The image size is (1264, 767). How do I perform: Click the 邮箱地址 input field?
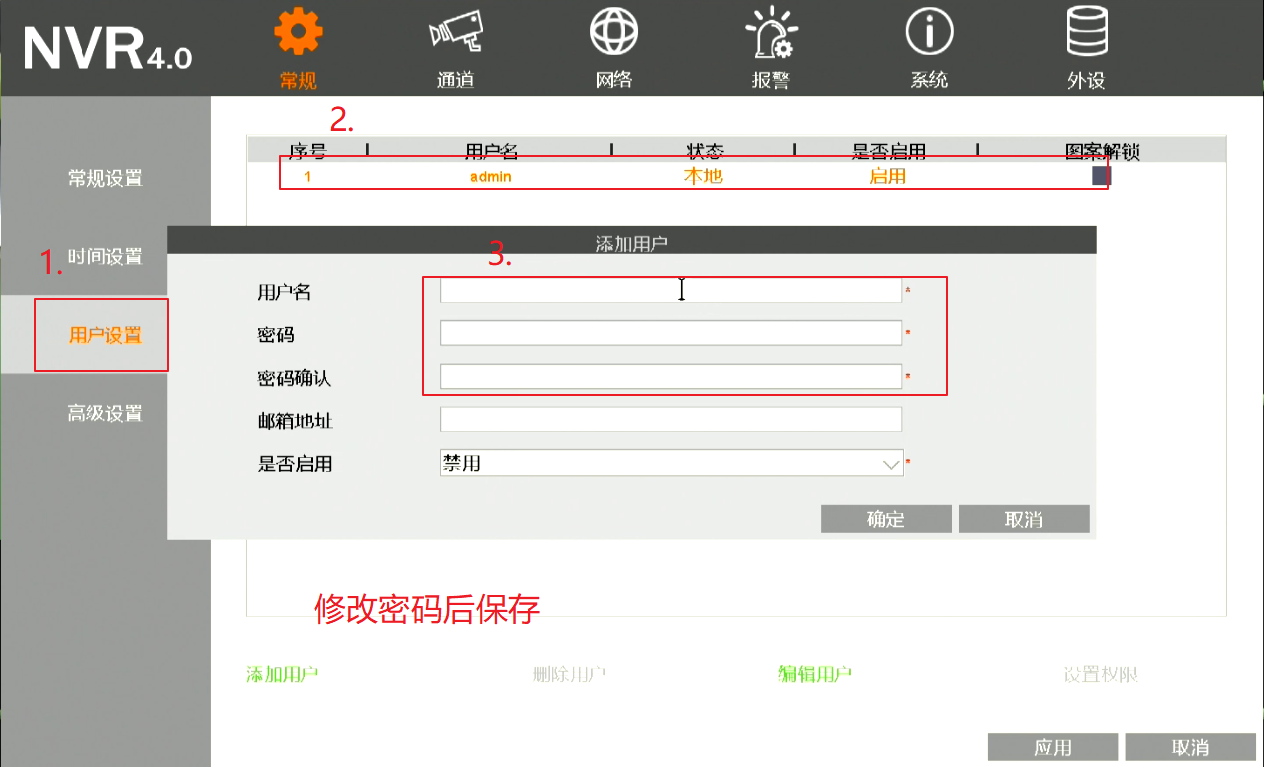[671, 419]
